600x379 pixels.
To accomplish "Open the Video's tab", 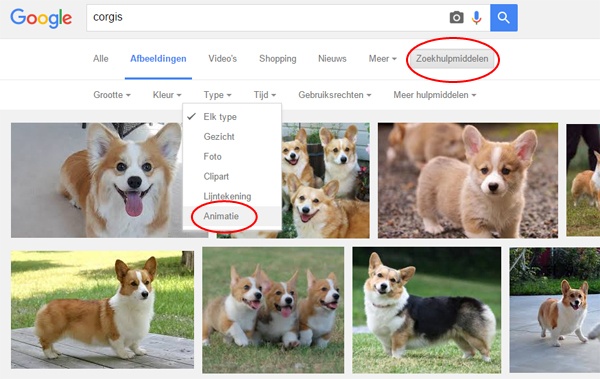I will [222, 59].
